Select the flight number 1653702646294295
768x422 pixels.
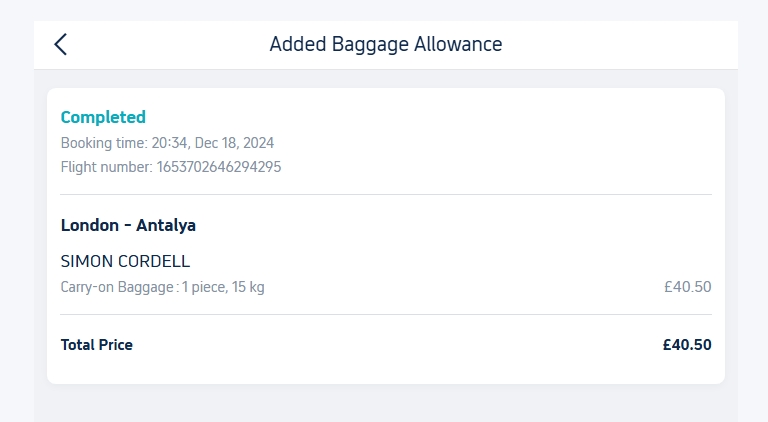pos(219,167)
